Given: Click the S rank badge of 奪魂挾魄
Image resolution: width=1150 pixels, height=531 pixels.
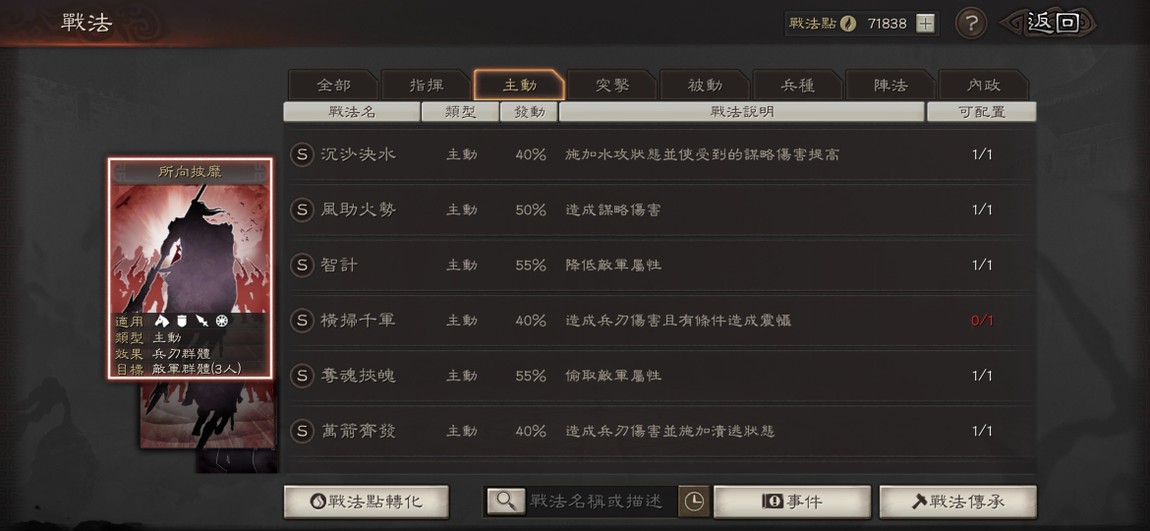Looking at the screenshot, I should 301,376.
